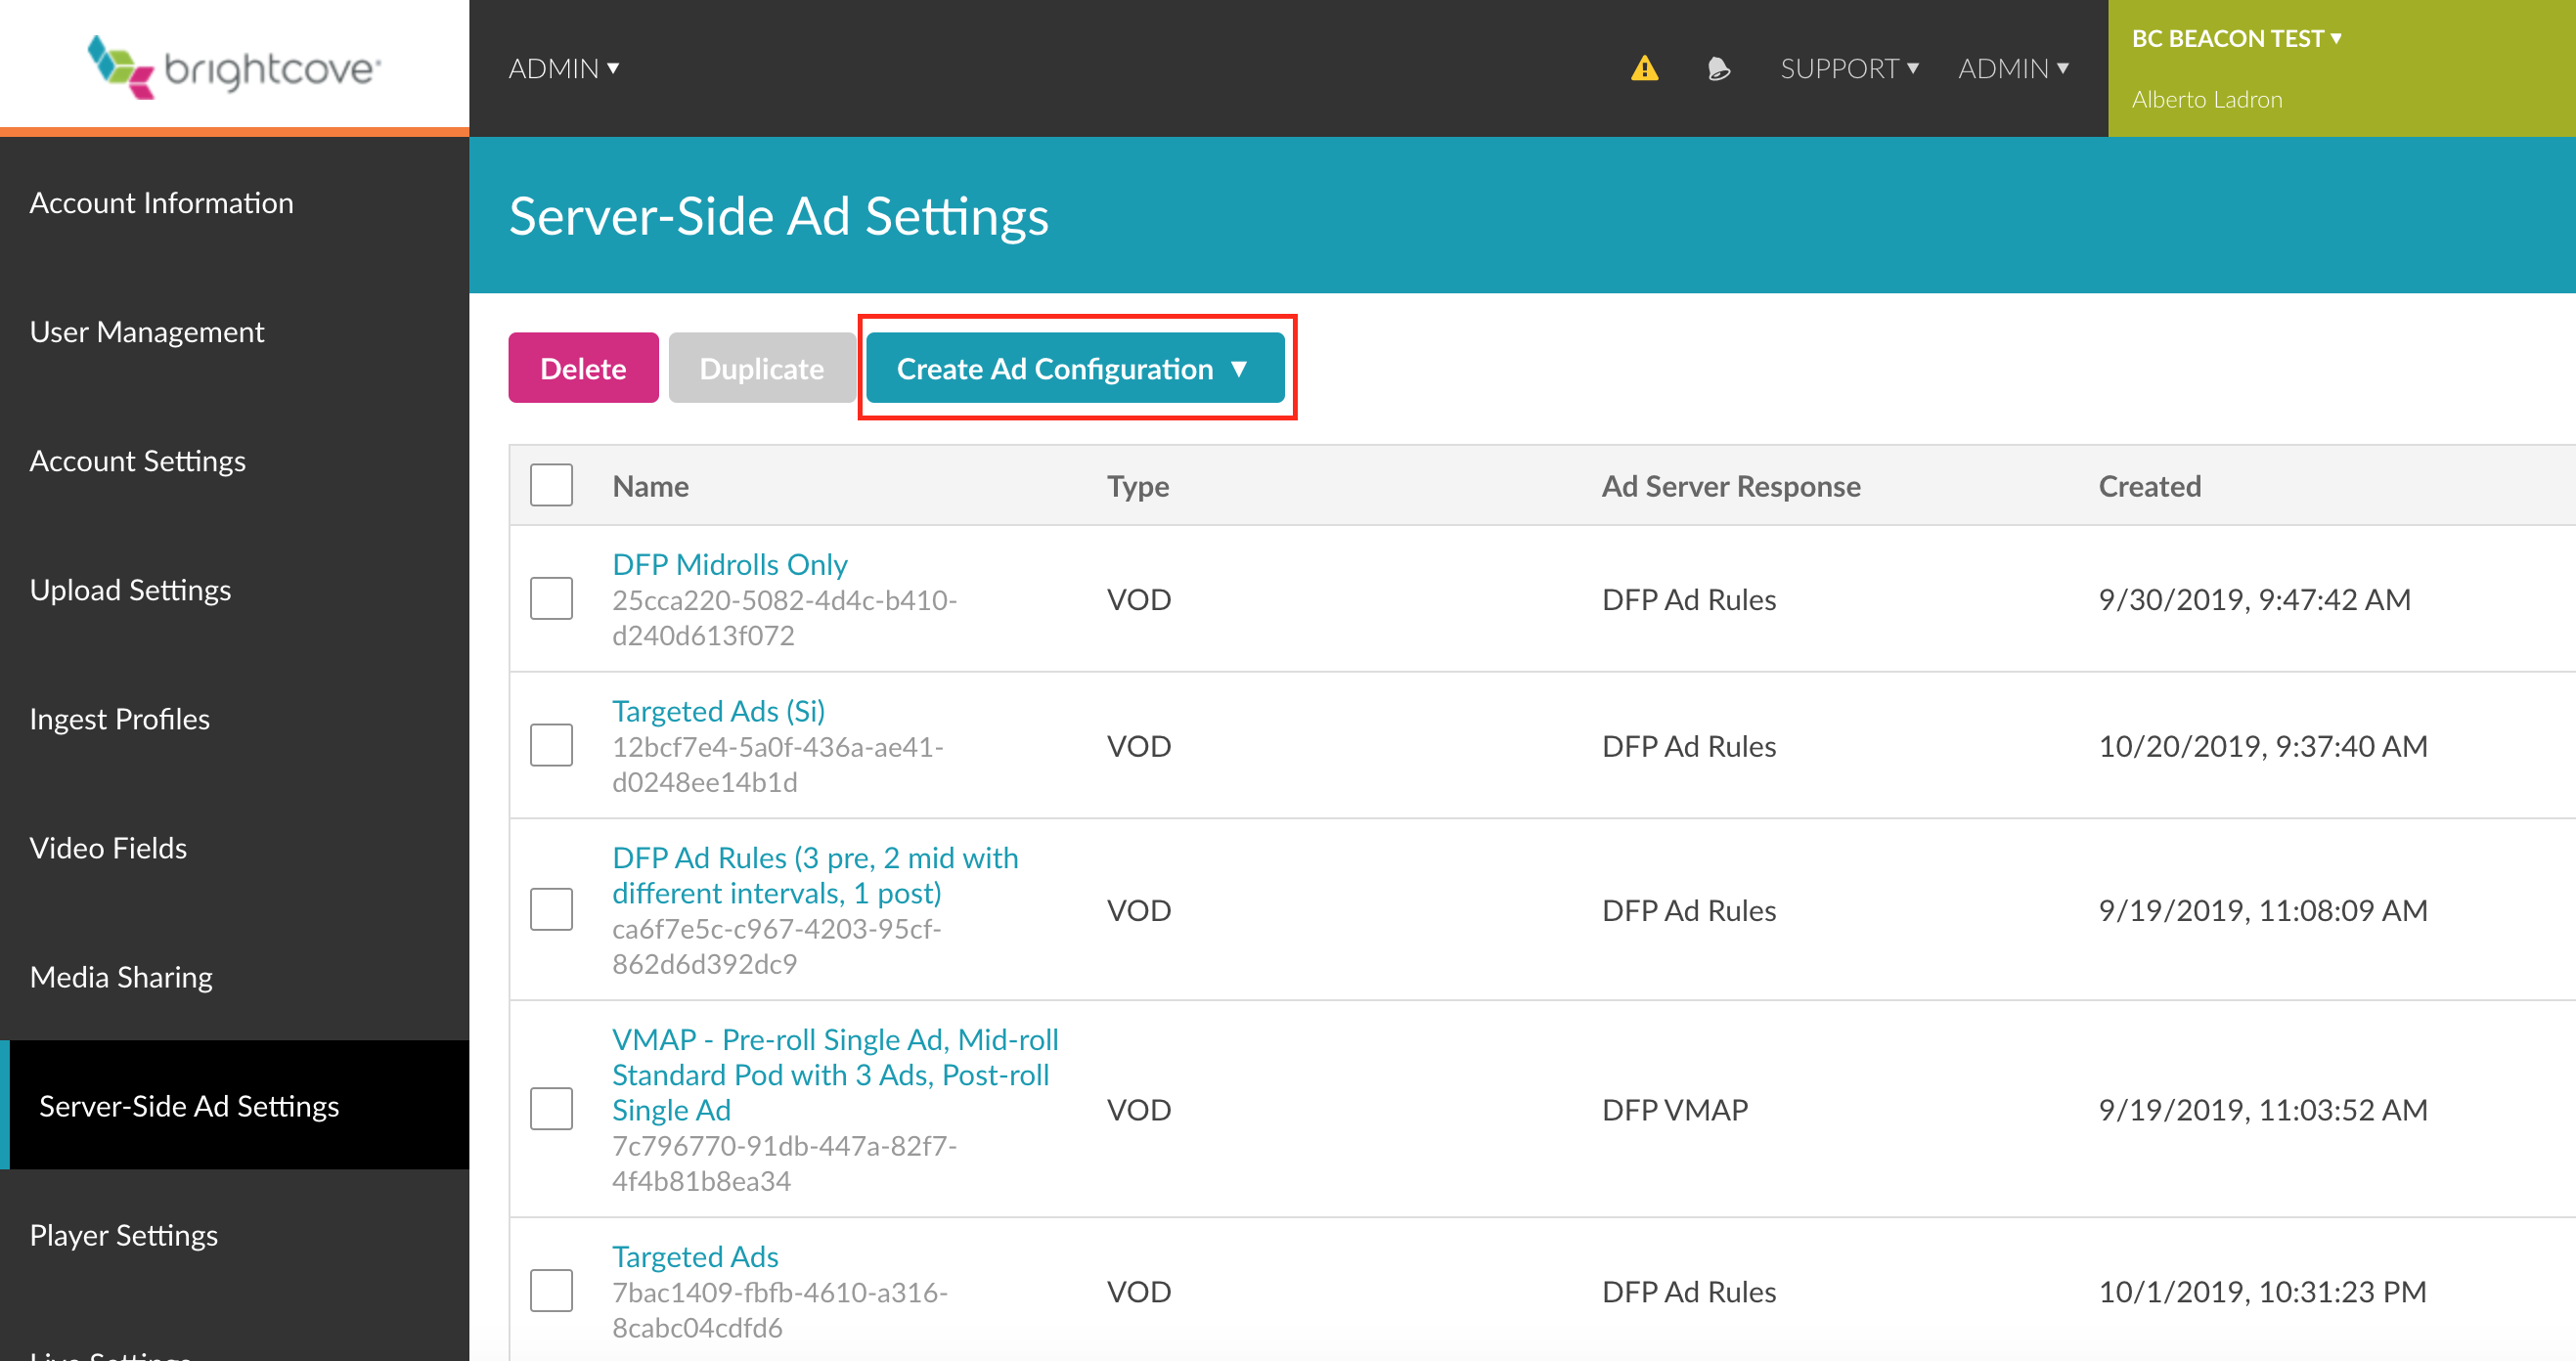Open Upload Settings
This screenshot has width=2576, height=1361.
point(130,589)
